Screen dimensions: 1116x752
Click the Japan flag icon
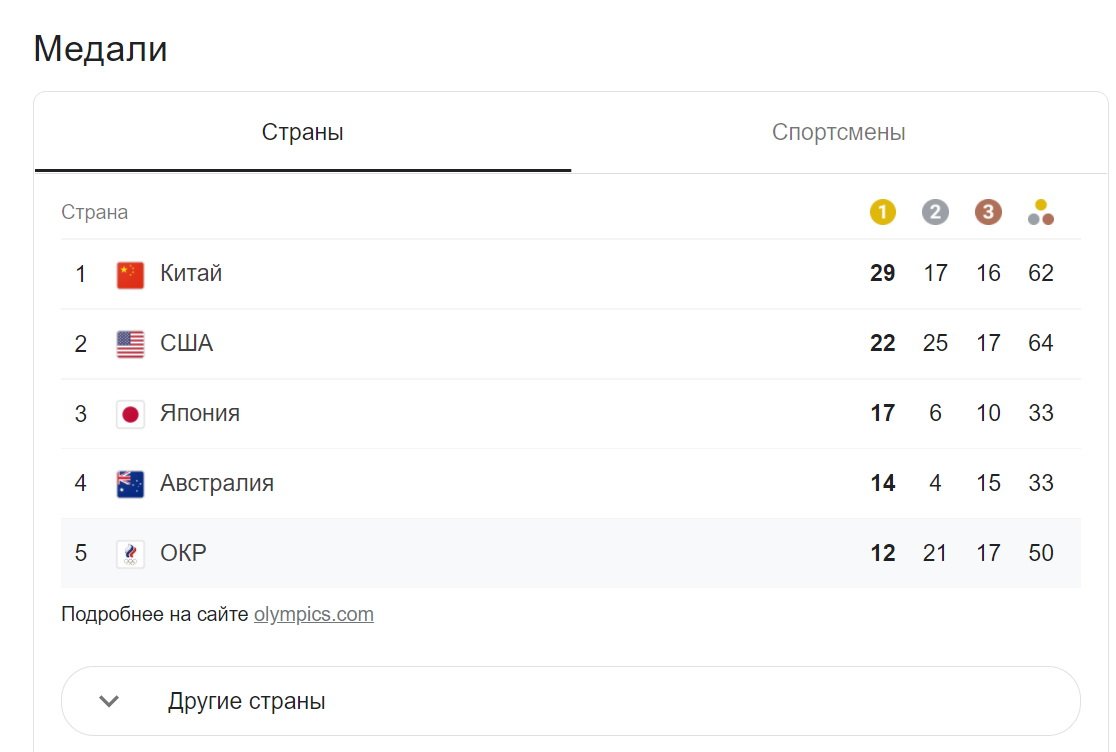(x=130, y=414)
